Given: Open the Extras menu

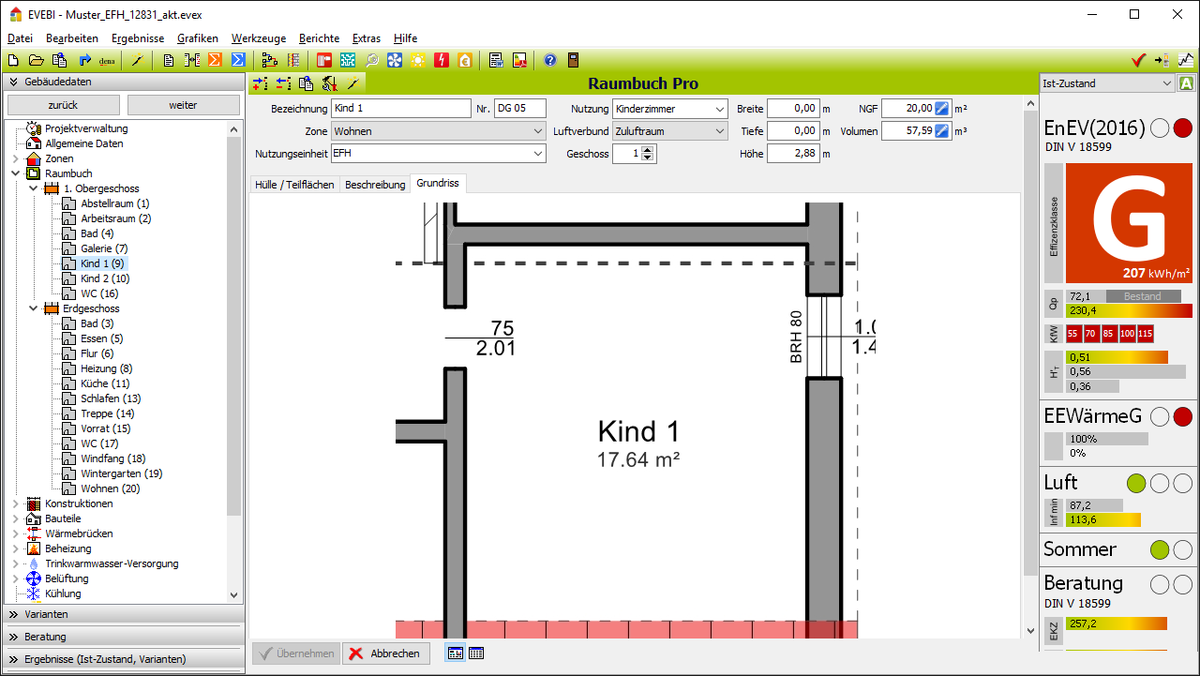Looking at the screenshot, I should pos(366,37).
